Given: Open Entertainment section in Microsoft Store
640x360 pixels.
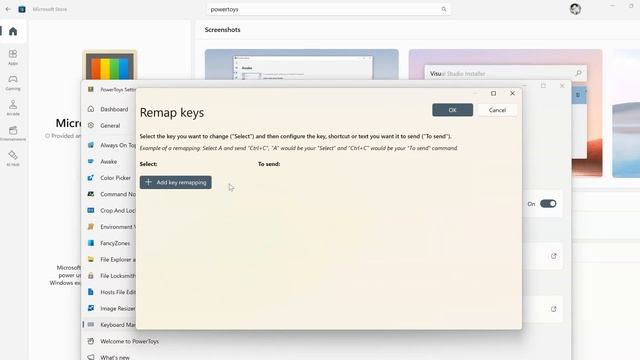Looking at the screenshot, I should (13, 133).
